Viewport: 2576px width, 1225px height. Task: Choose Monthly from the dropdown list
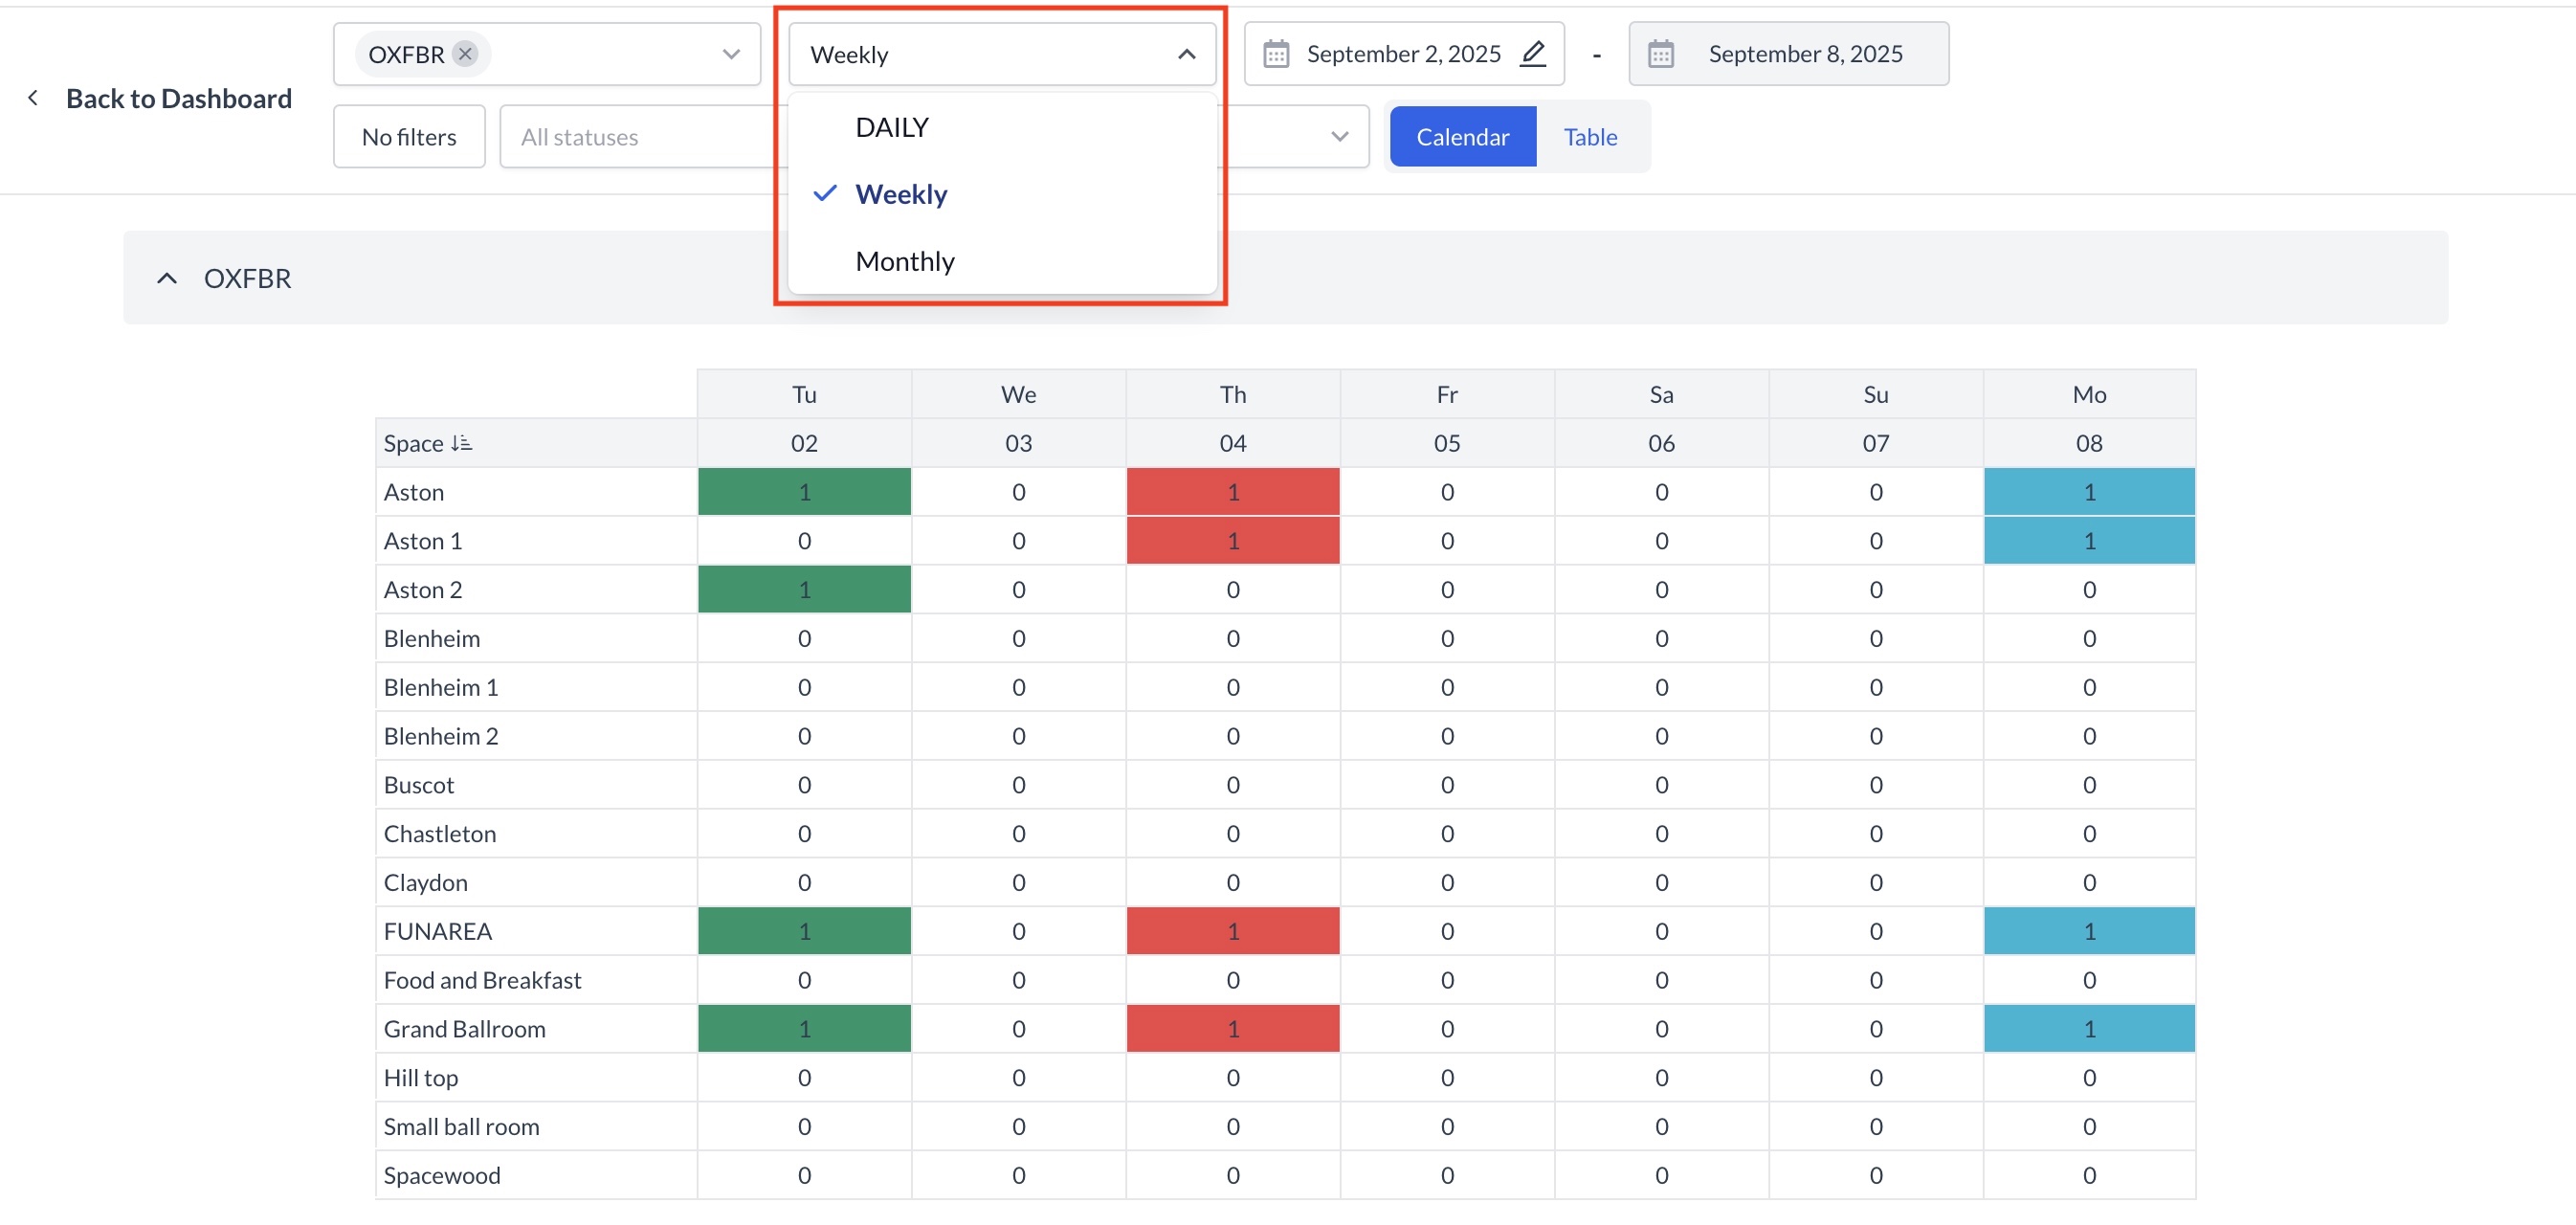[904, 261]
